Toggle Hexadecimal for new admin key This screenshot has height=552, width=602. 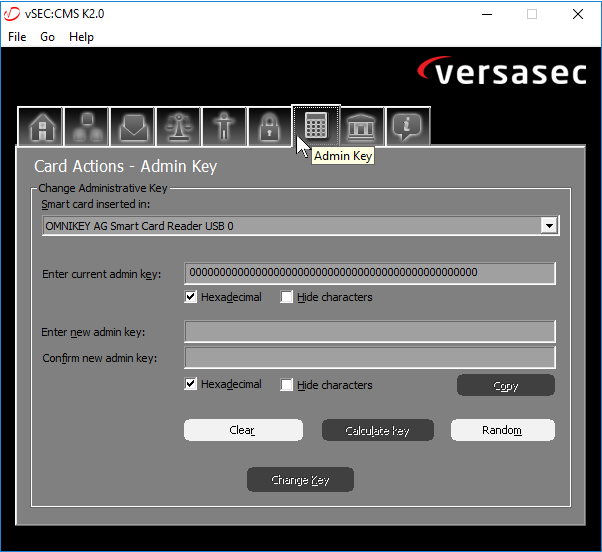click(x=190, y=384)
